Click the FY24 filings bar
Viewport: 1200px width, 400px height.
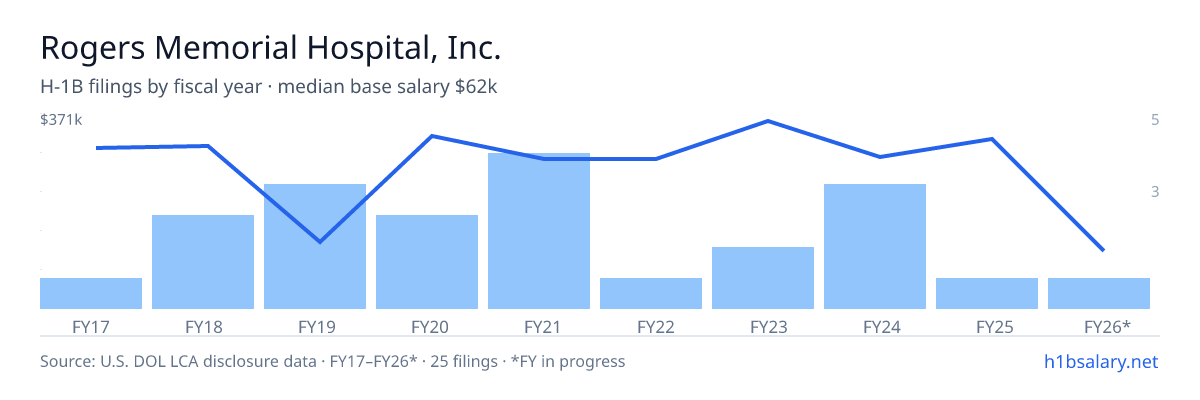tap(875, 246)
